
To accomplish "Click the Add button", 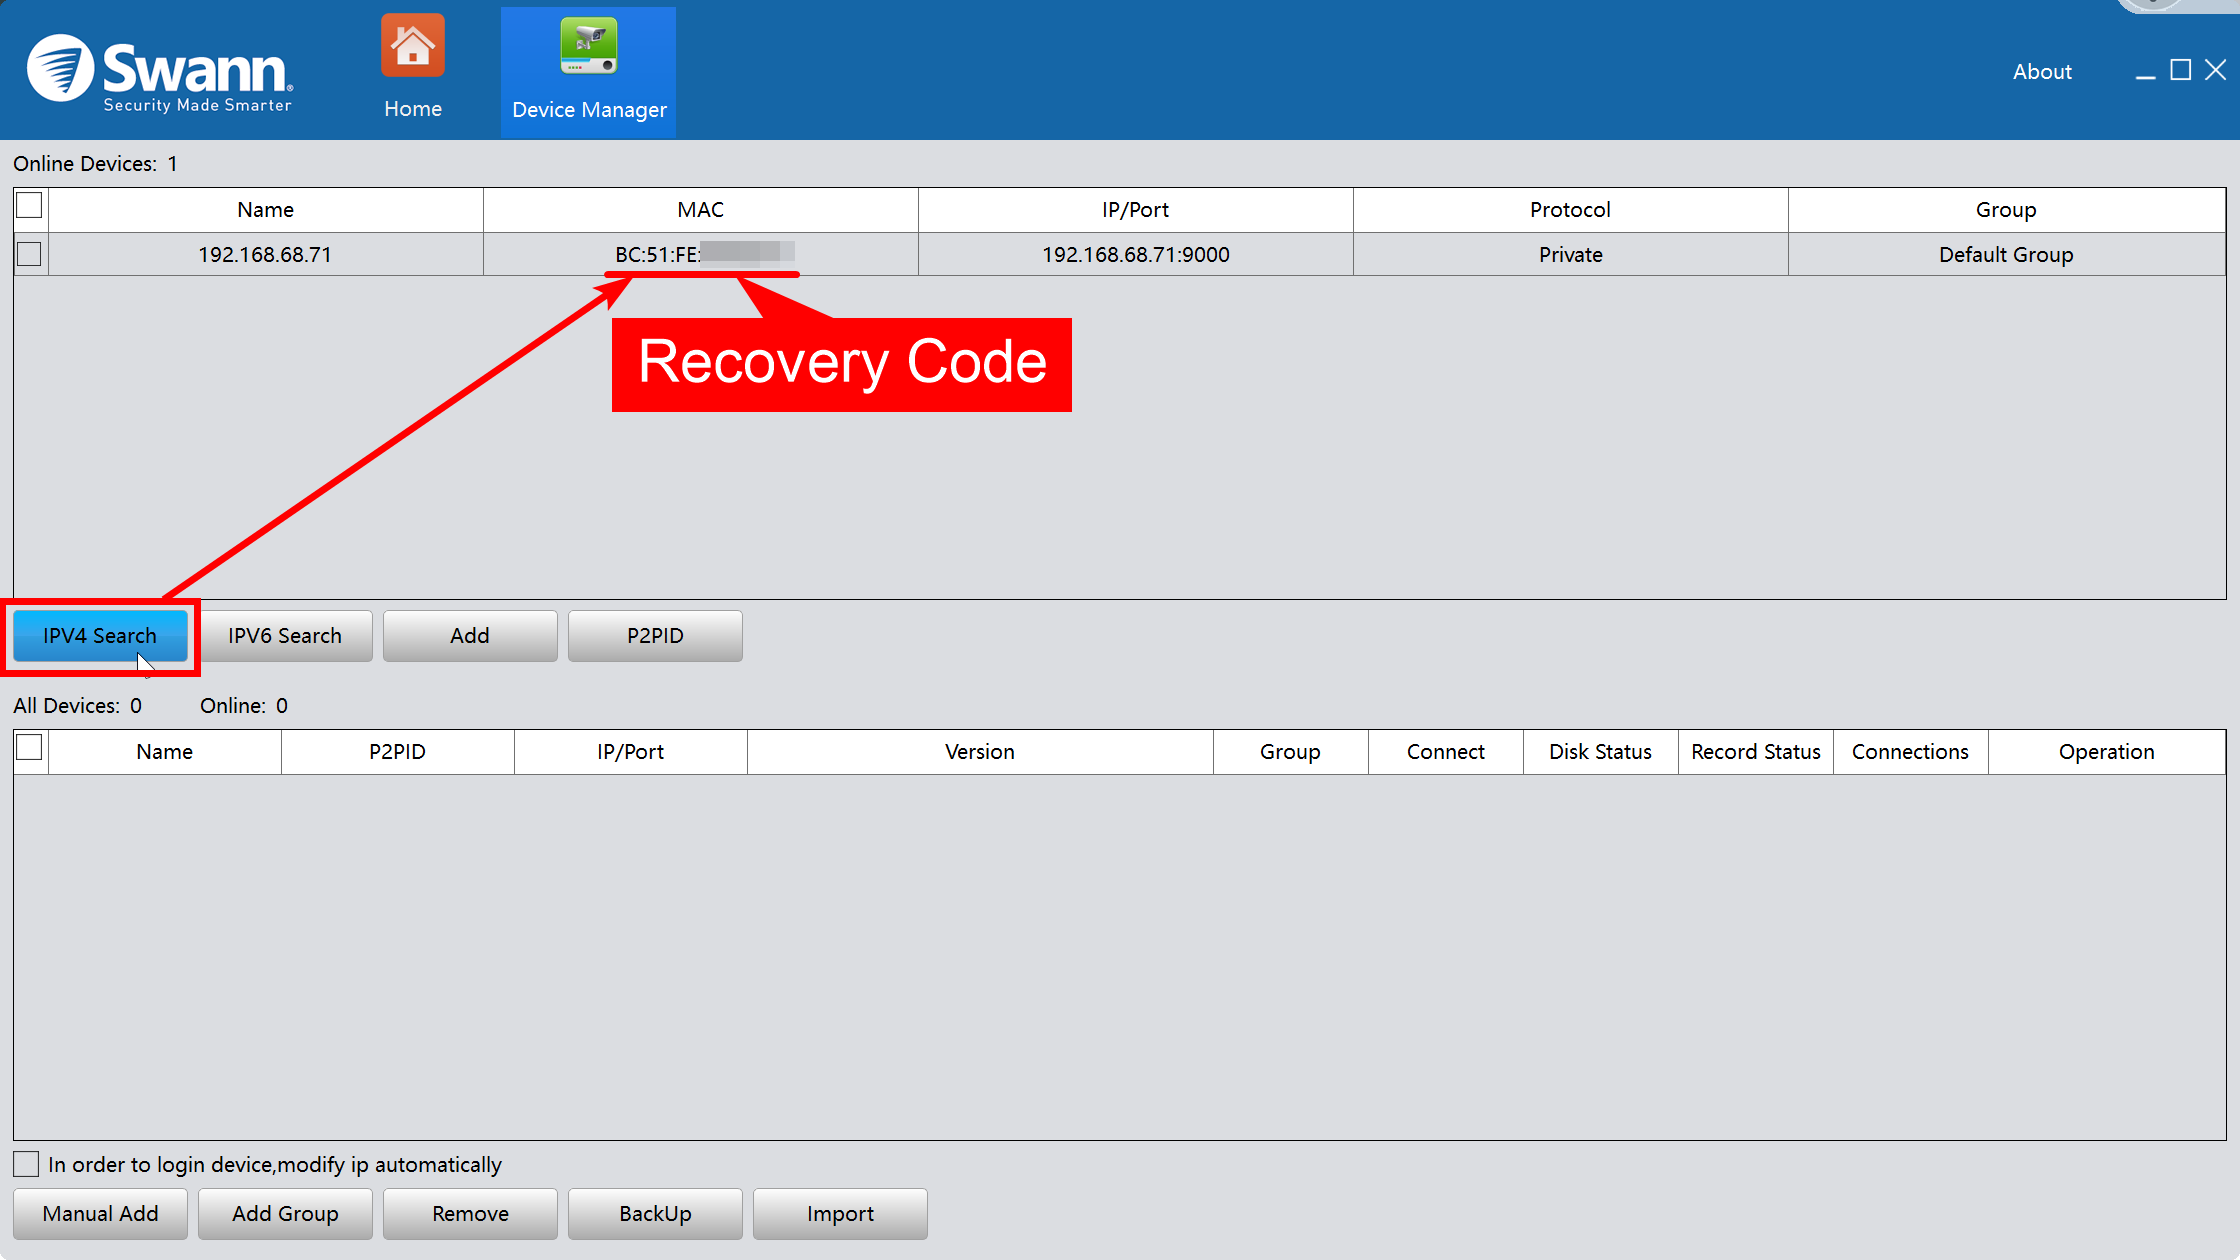I will [470, 636].
